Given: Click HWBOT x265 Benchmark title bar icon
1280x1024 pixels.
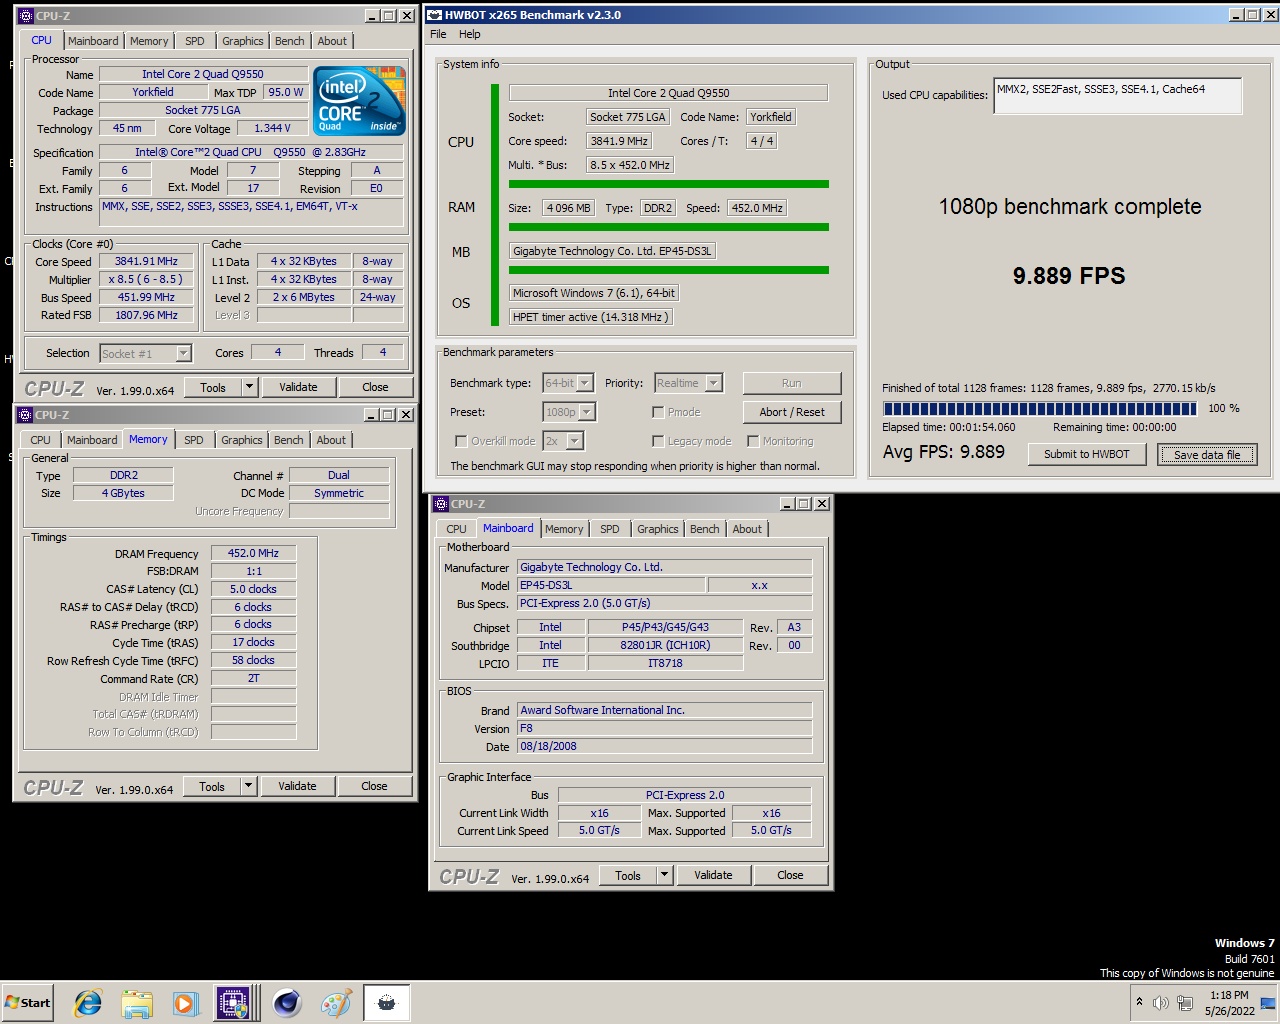Looking at the screenshot, I should click(x=435, y=15).
